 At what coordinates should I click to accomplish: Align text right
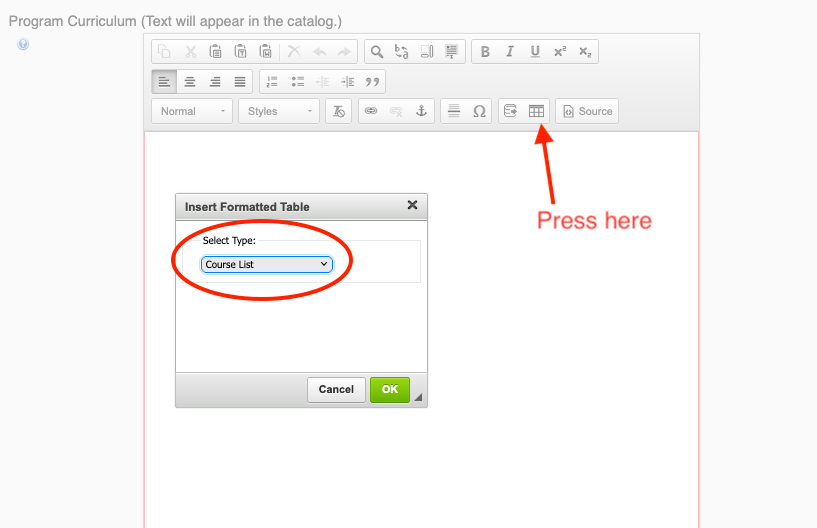point(215,82)
